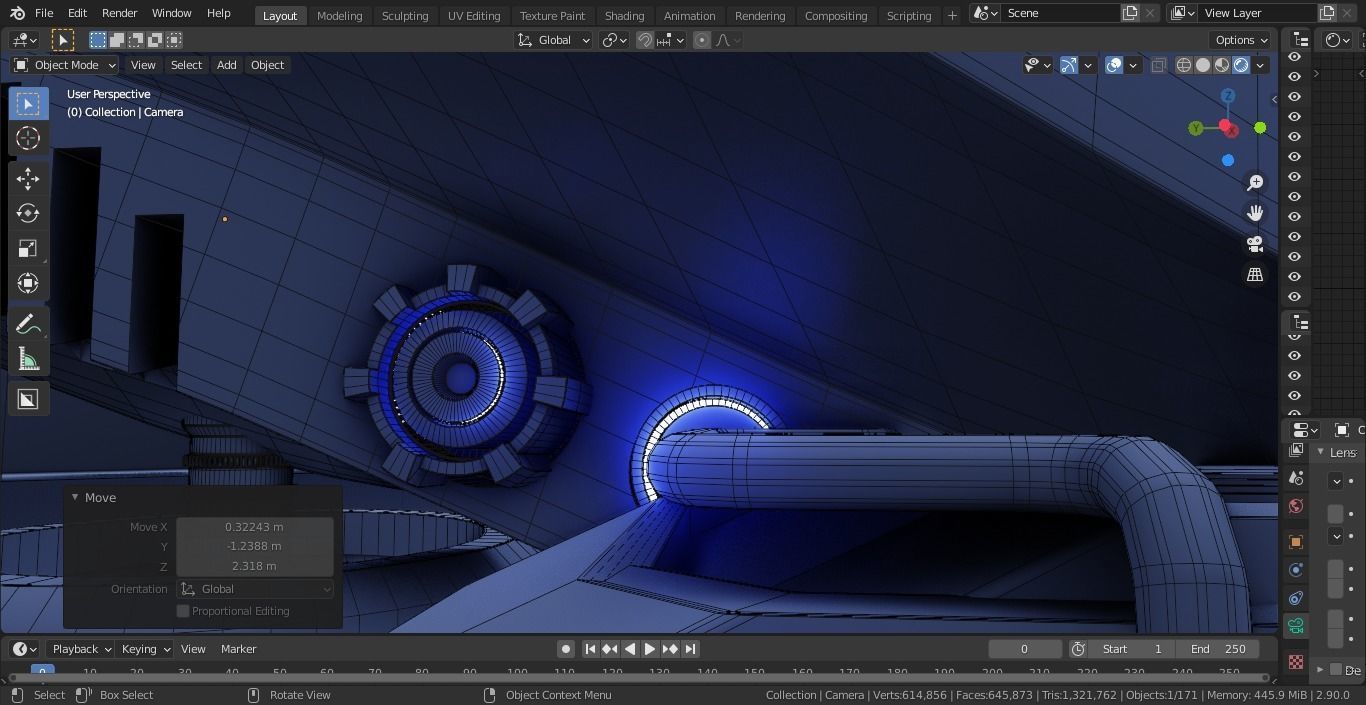This screenshot has height=705, width=1366.
Task: Activate the Scale tool
Action: point(28,248)
